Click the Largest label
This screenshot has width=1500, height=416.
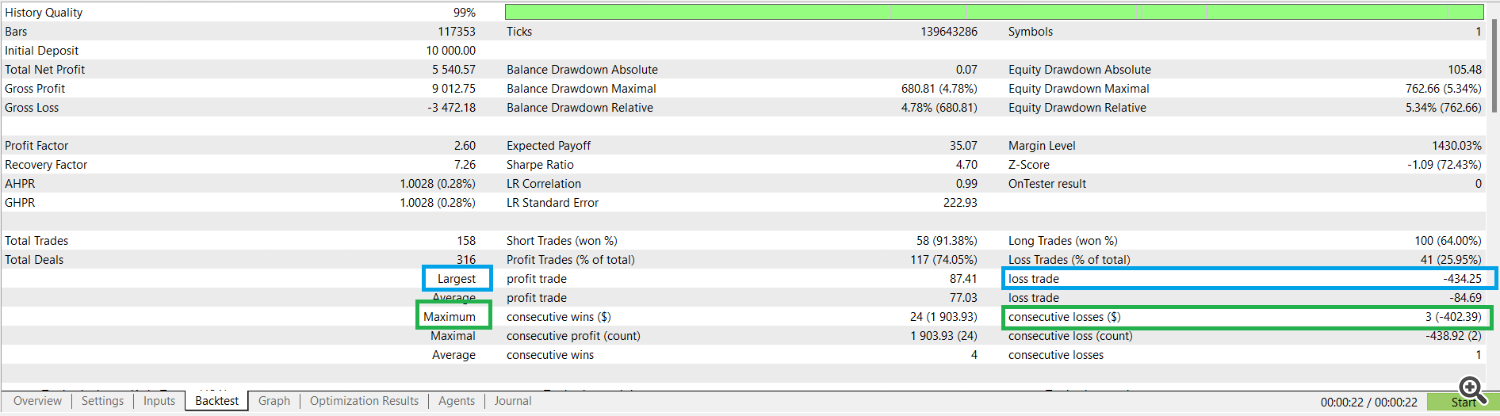(x=457, y=279)
